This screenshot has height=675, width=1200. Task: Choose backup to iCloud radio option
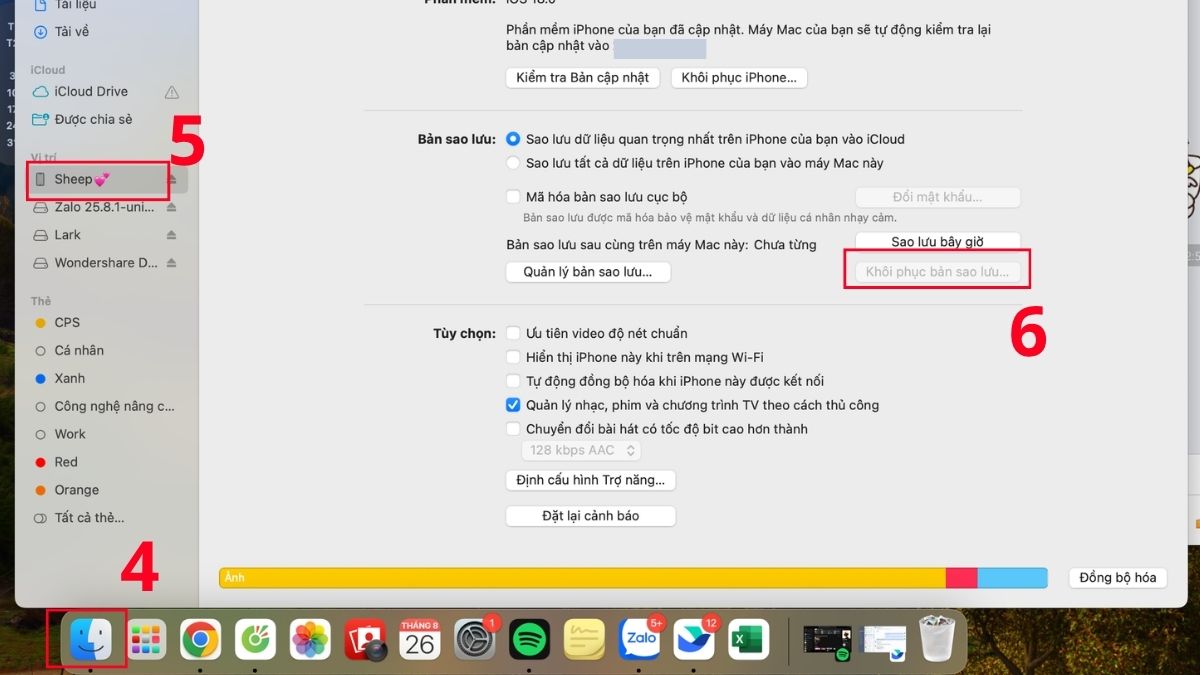pos(514,139)
